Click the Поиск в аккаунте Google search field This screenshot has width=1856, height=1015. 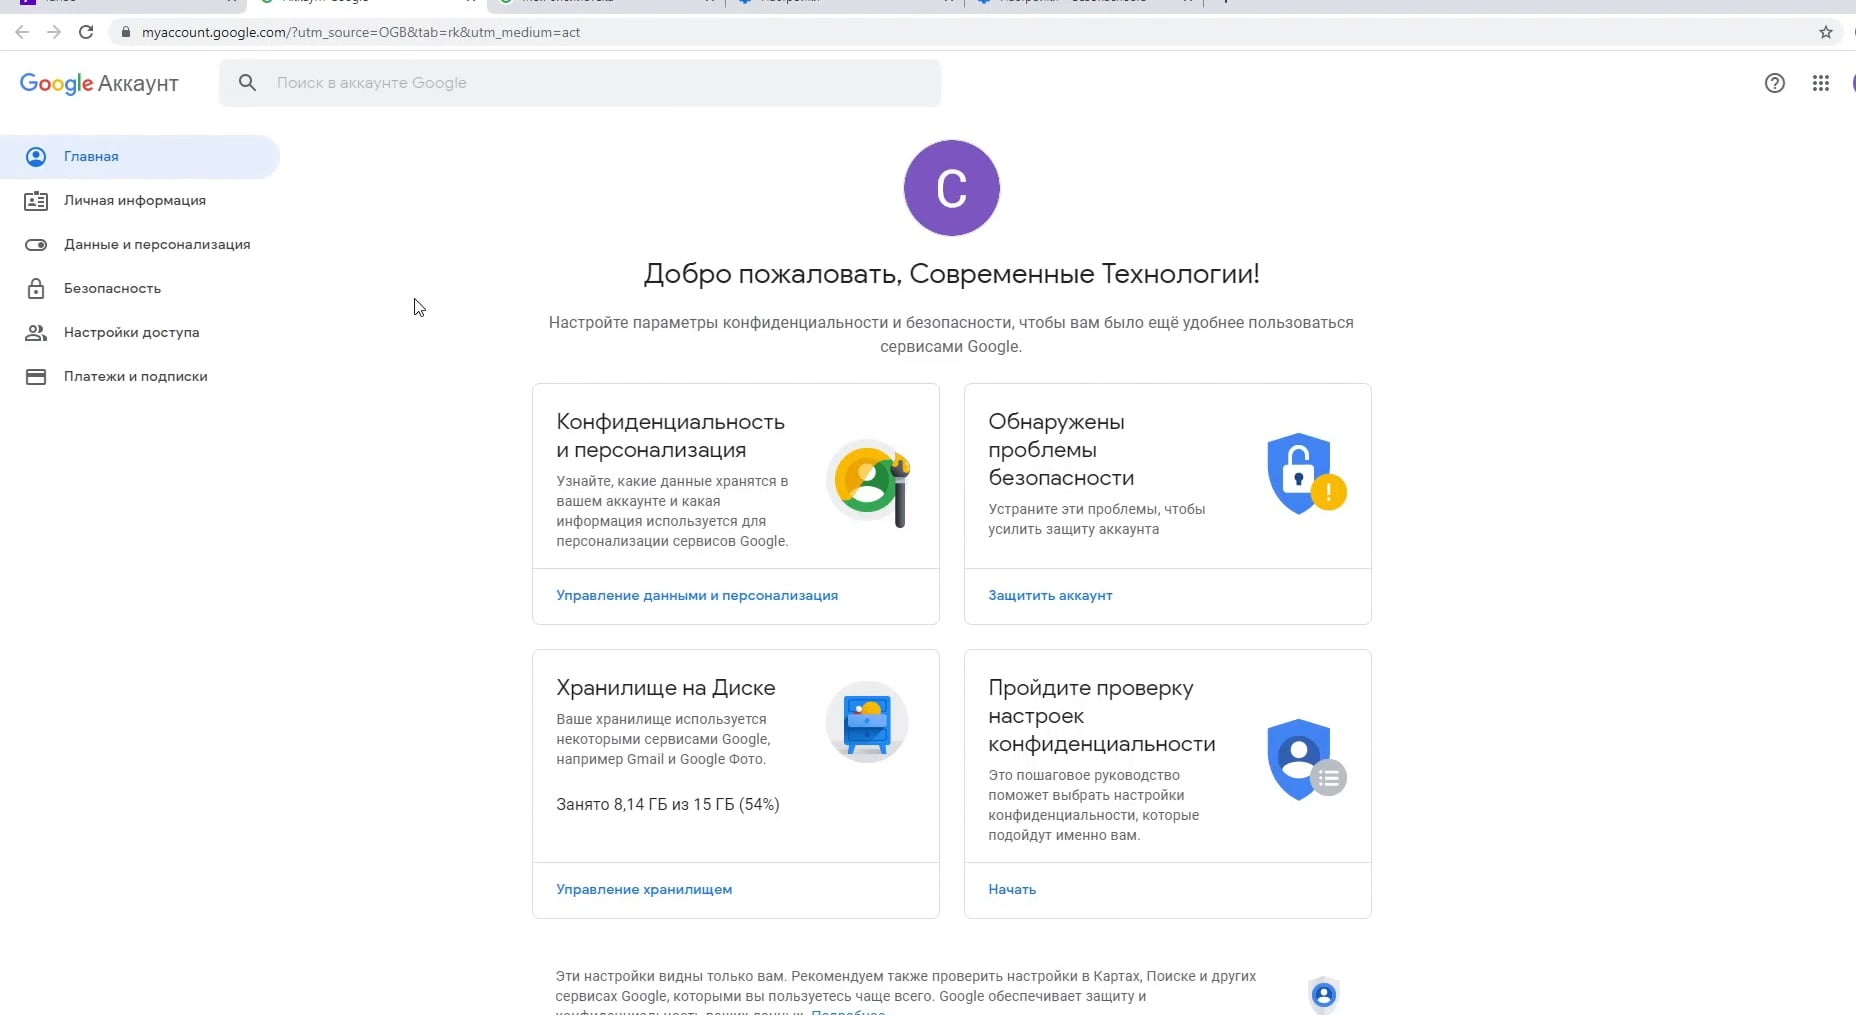click(x=580, y=83)
